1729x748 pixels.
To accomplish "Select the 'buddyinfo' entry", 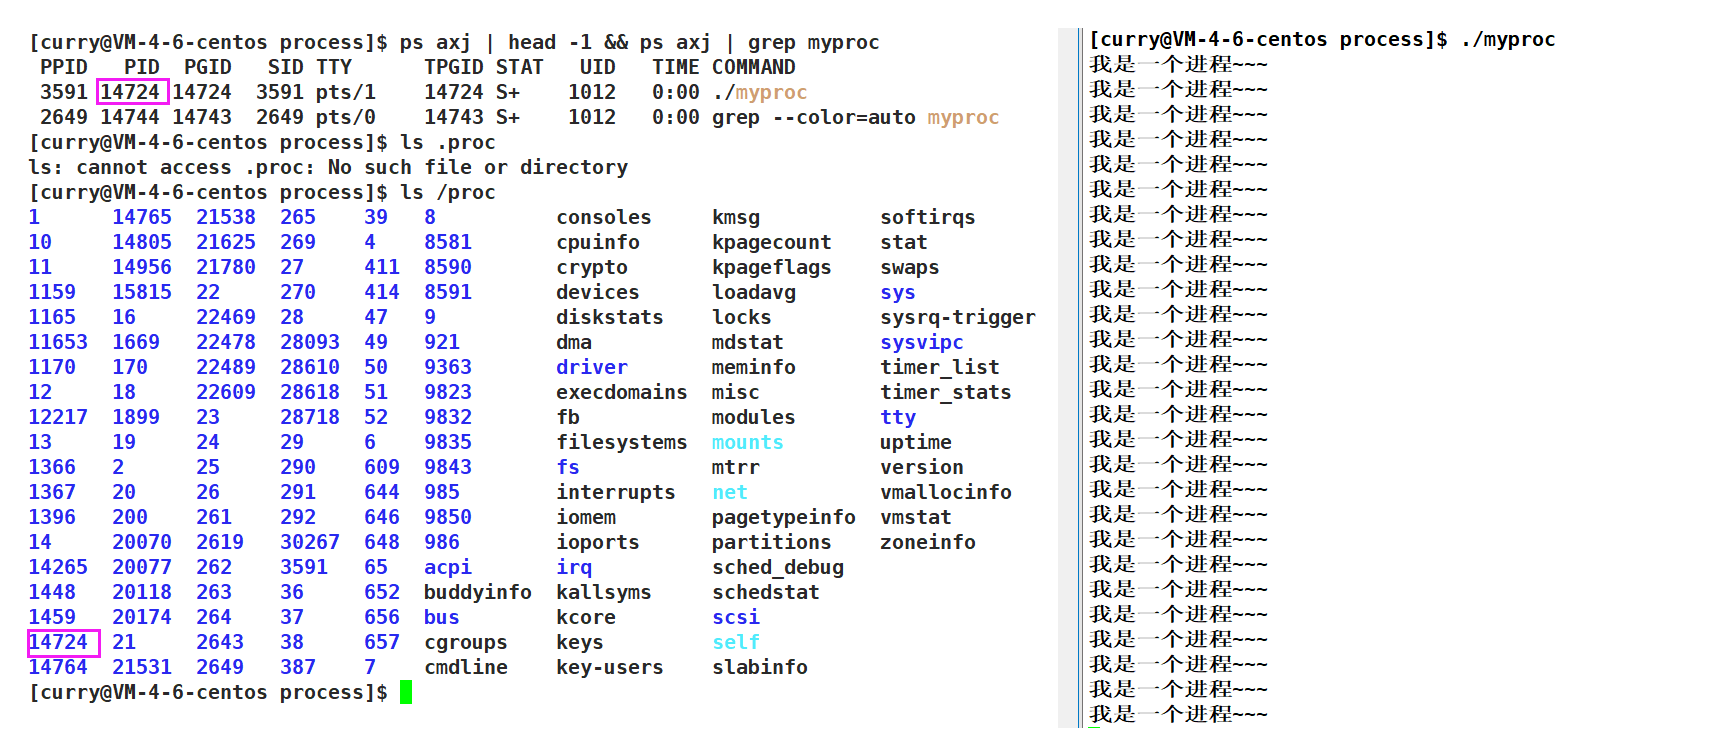I will point(477,593).
